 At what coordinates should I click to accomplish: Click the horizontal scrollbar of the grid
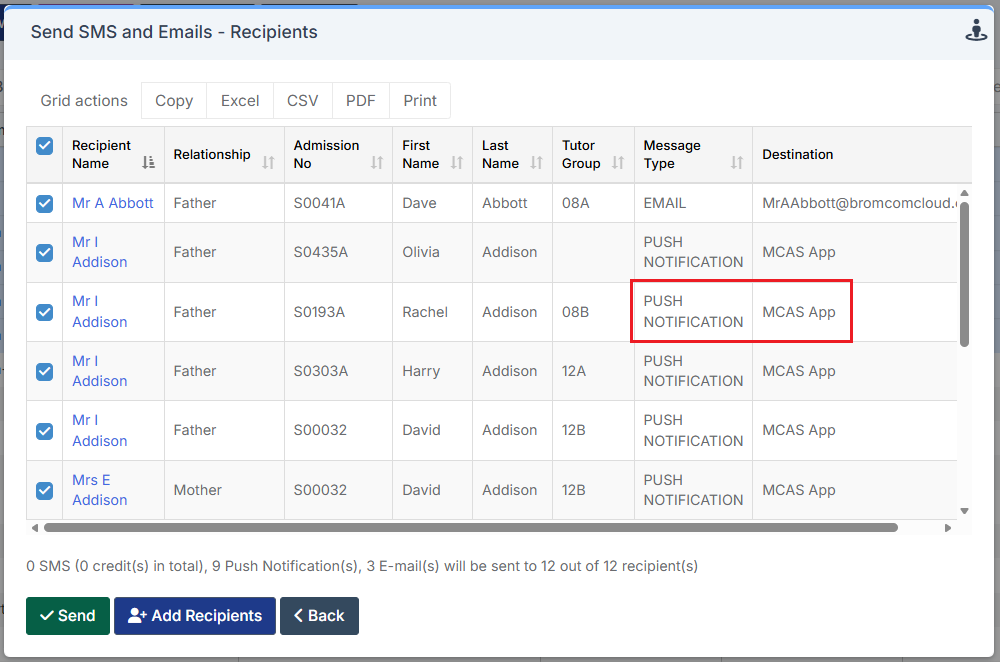click(x=470, y=527)
